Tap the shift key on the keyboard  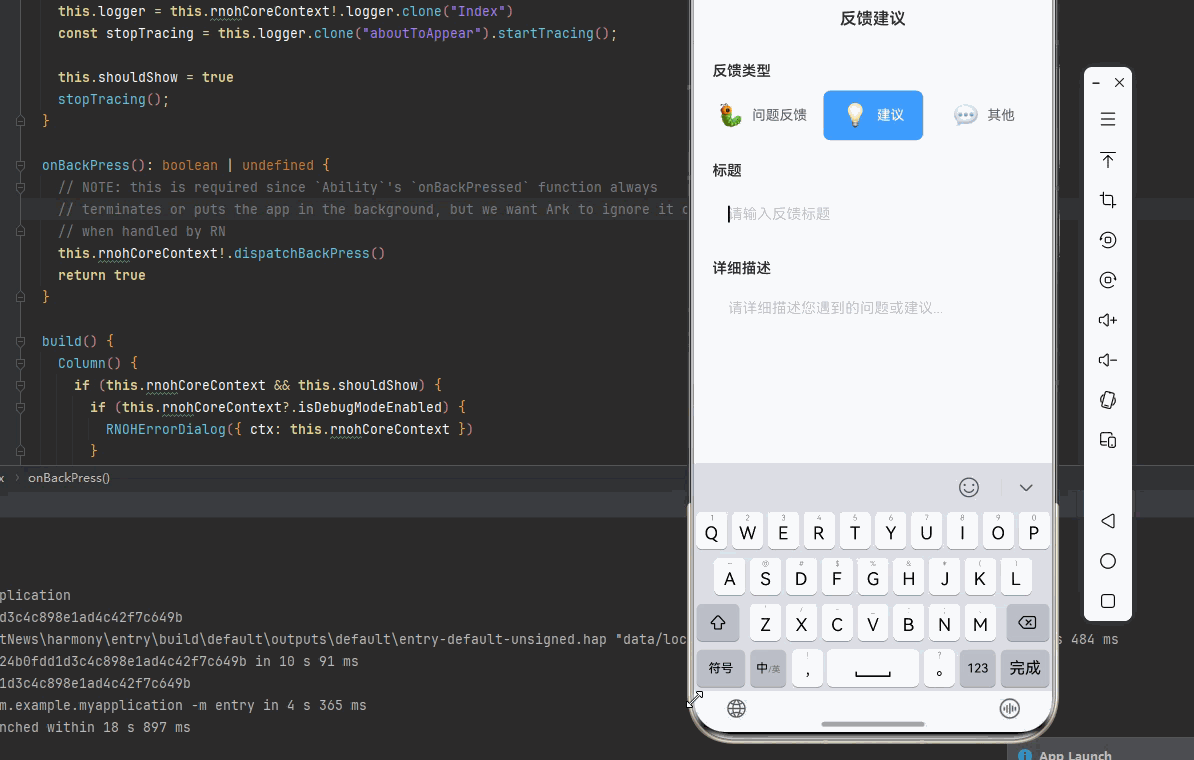coord(717,623)
